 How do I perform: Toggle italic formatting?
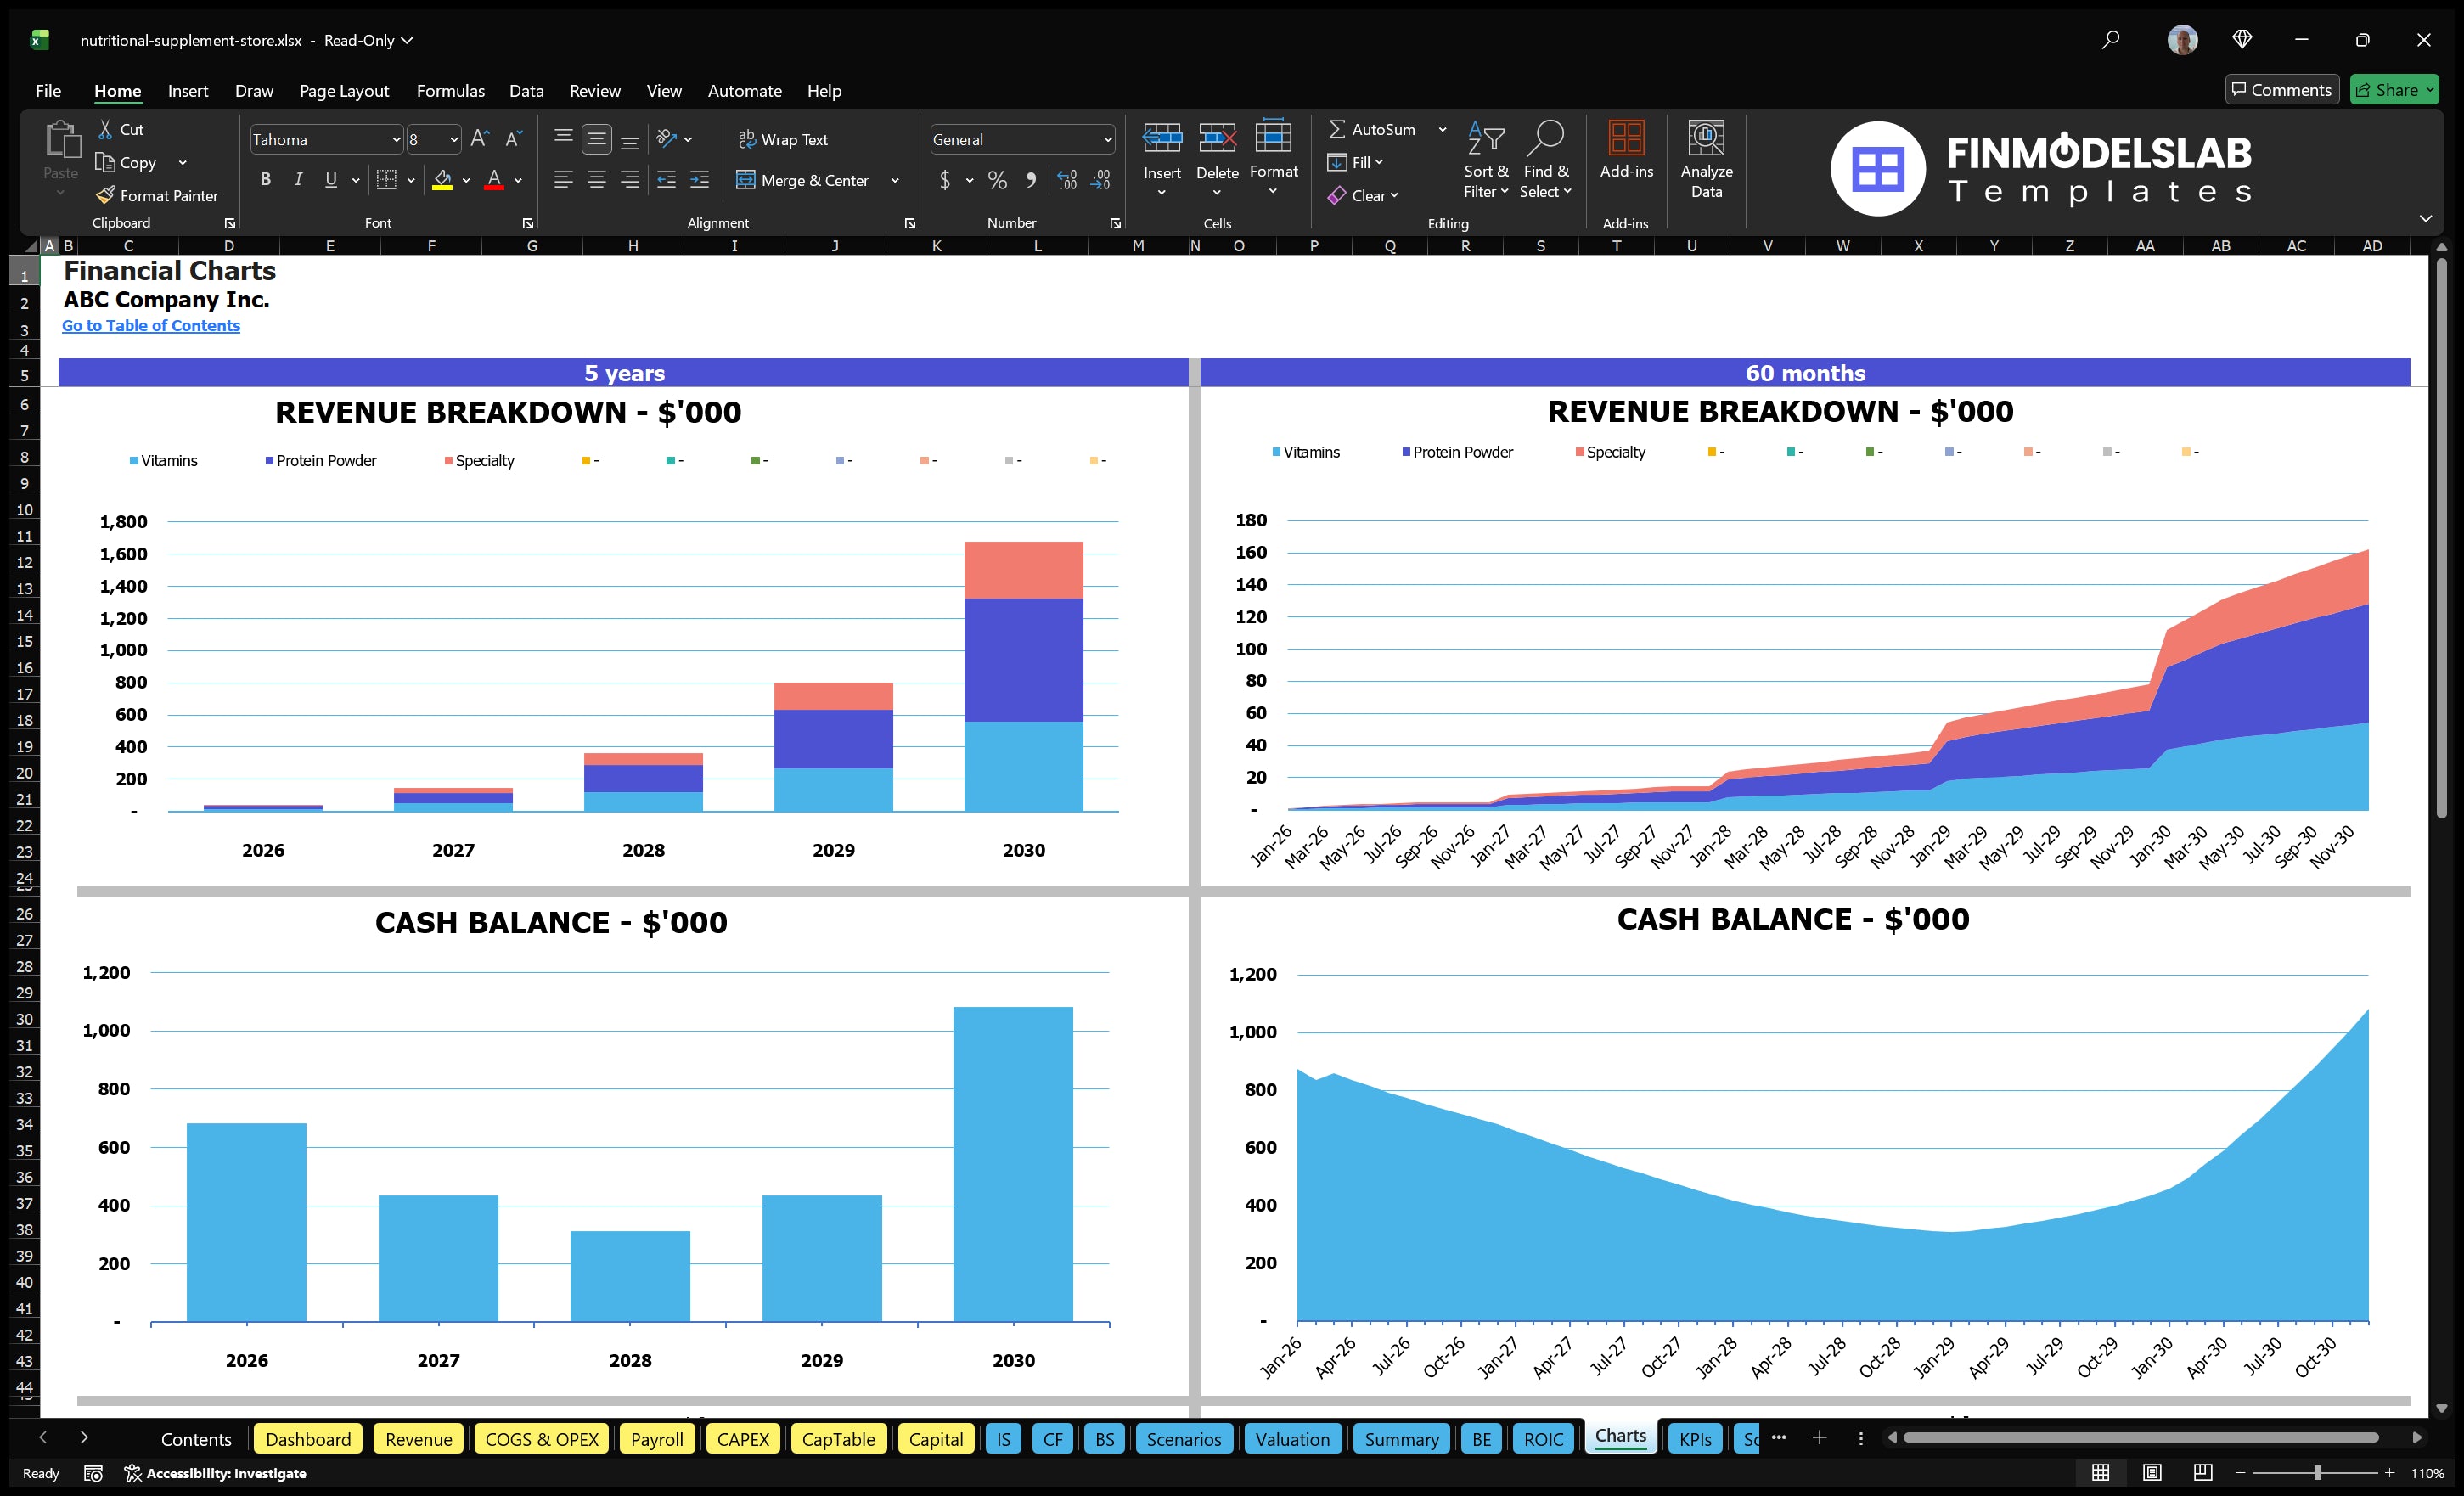point(297,180)
